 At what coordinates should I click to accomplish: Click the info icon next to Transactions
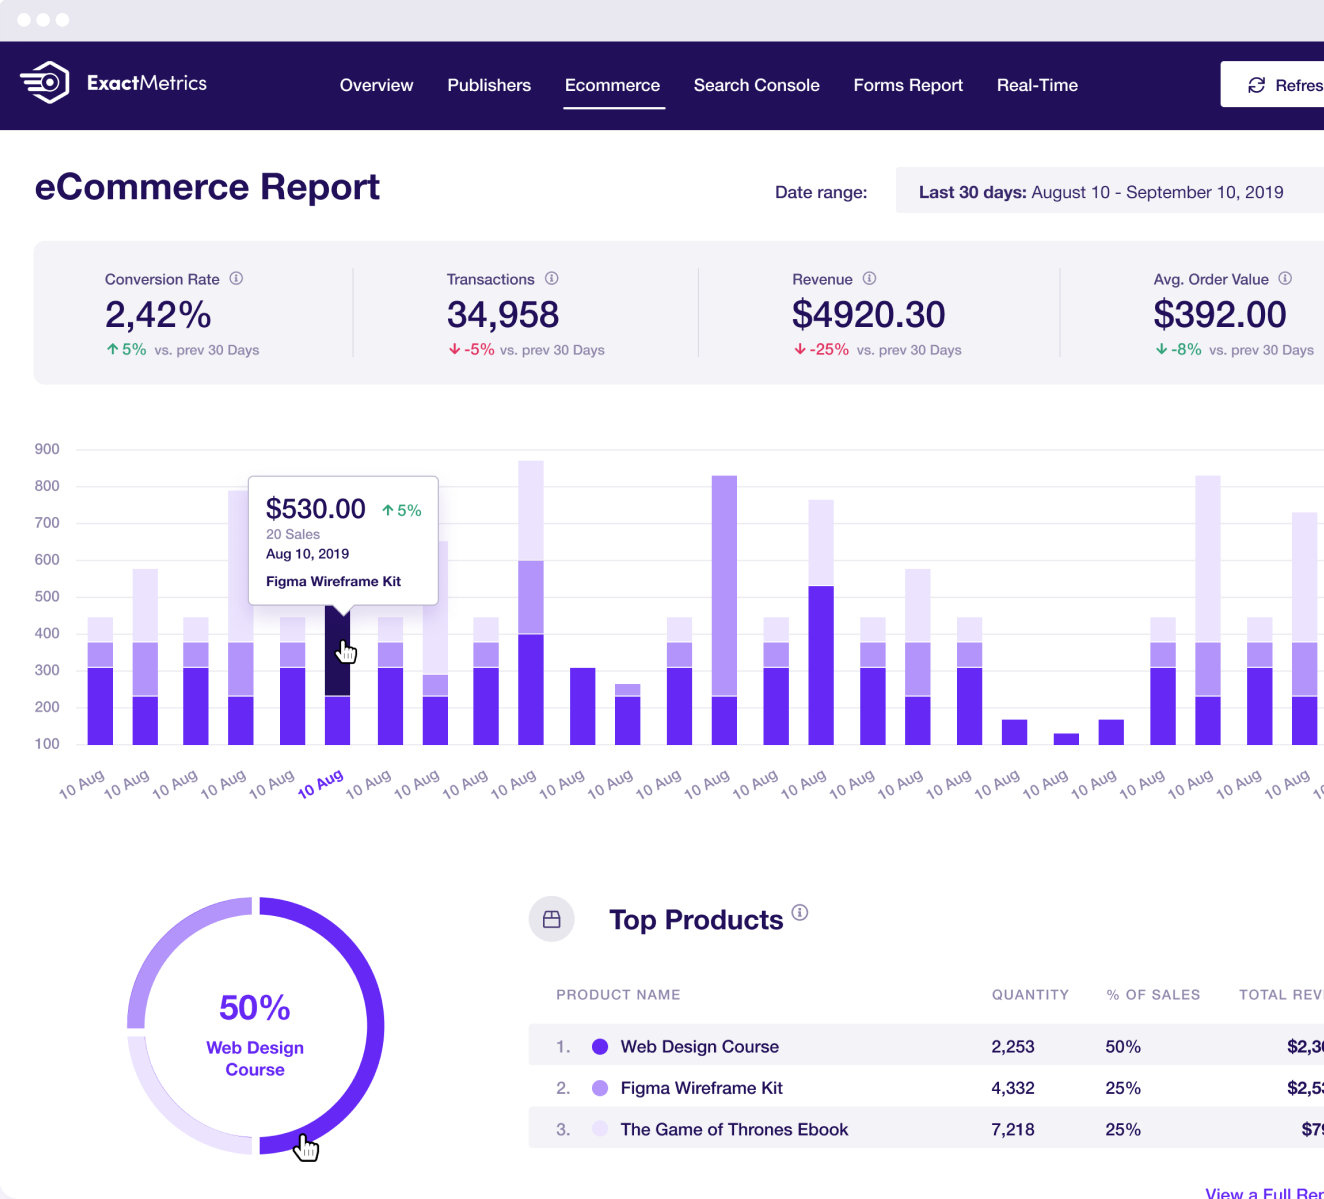pyautogui.click(x=551, y=279)
